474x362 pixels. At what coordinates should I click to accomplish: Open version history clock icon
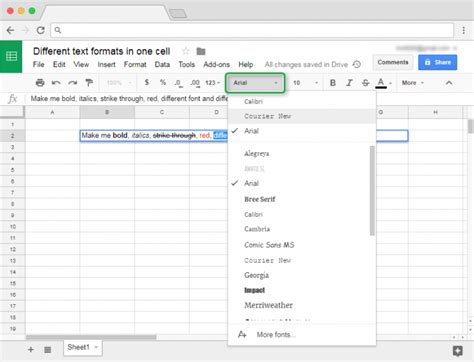[357, 64]
